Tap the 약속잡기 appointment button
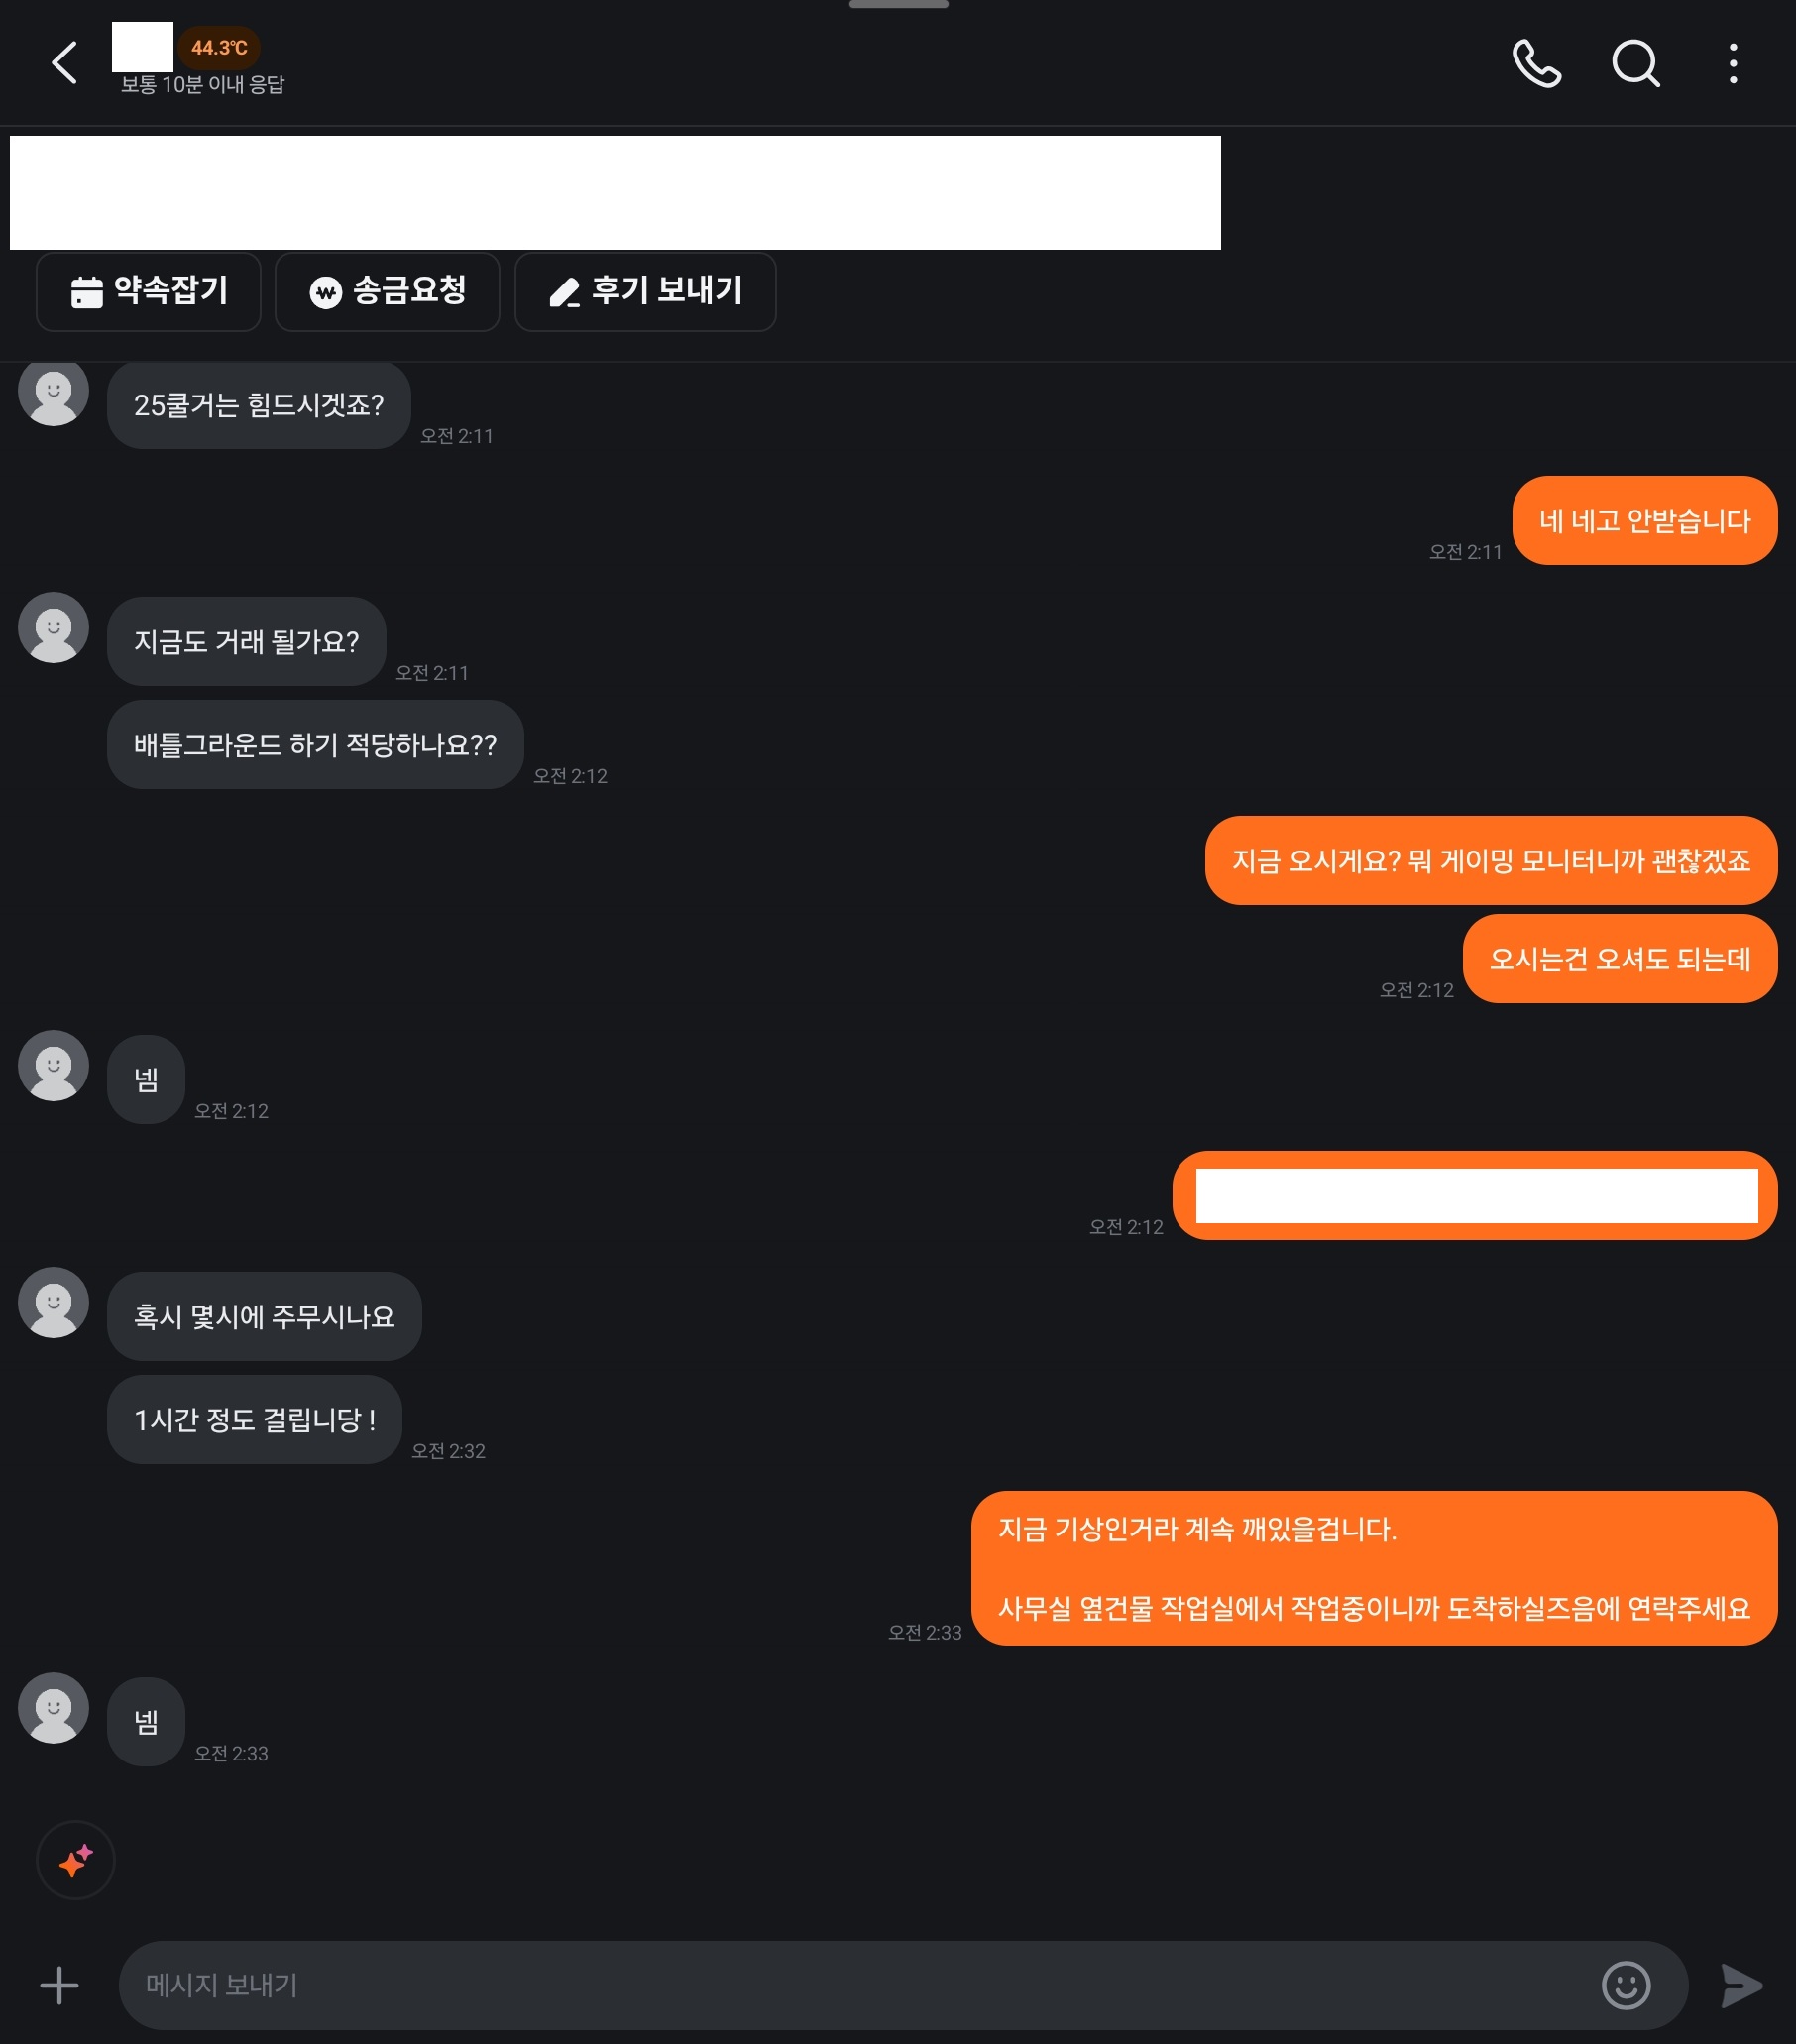Screen dimensions: 1796x2044 coord(149,292)
